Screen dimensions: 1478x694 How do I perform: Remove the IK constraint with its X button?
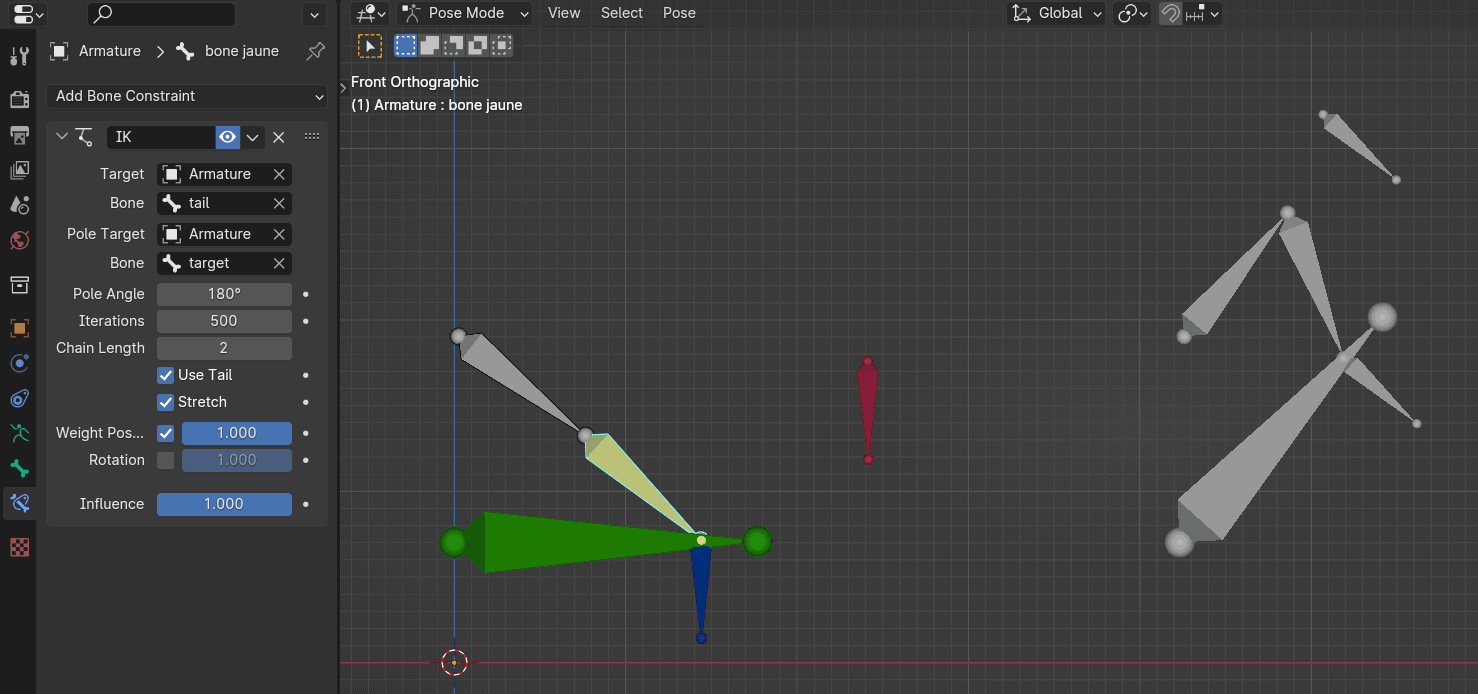pos(278,136)
